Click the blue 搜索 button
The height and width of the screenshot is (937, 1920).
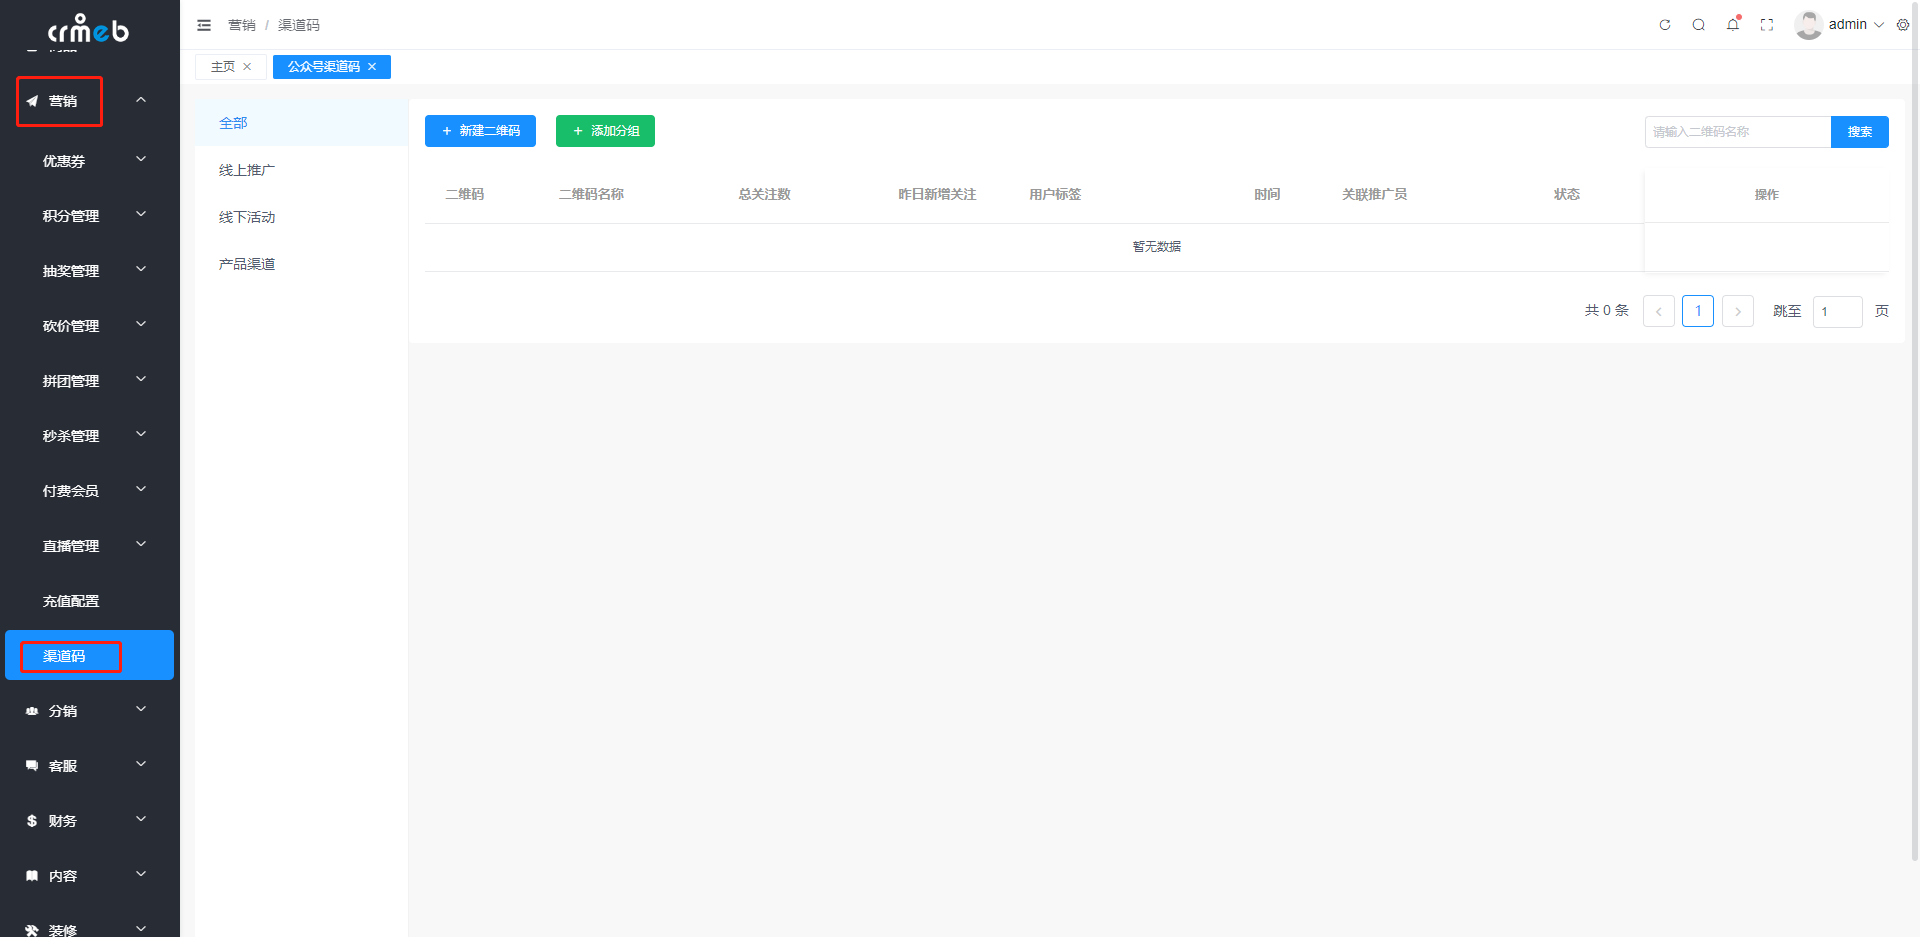(x=1860, y=132)
